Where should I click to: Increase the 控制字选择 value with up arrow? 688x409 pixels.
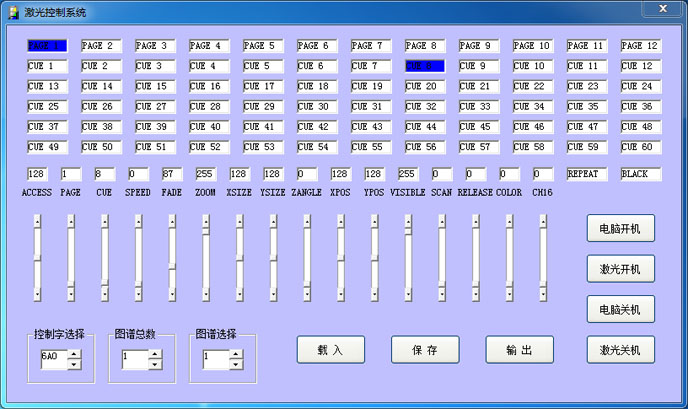coord(73,351)
